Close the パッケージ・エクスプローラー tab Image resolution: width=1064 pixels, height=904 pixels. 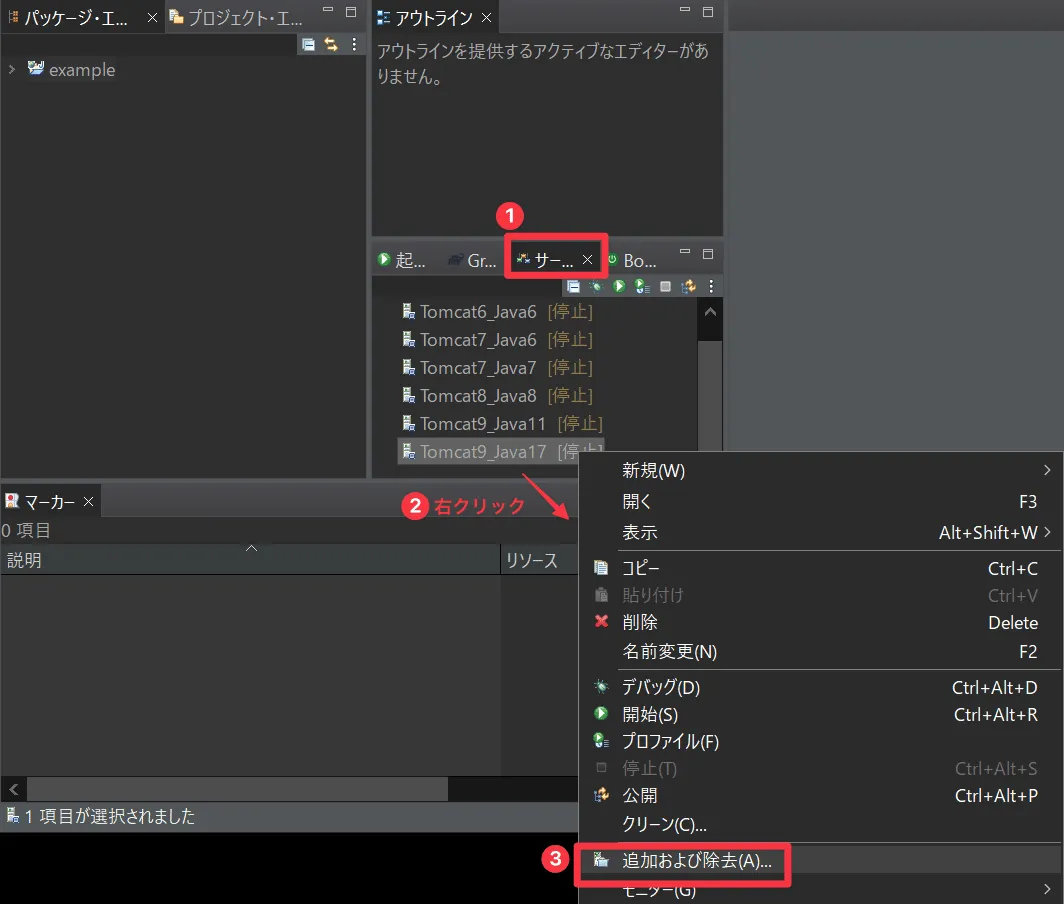pyautogui.click(x=152, y=18)
